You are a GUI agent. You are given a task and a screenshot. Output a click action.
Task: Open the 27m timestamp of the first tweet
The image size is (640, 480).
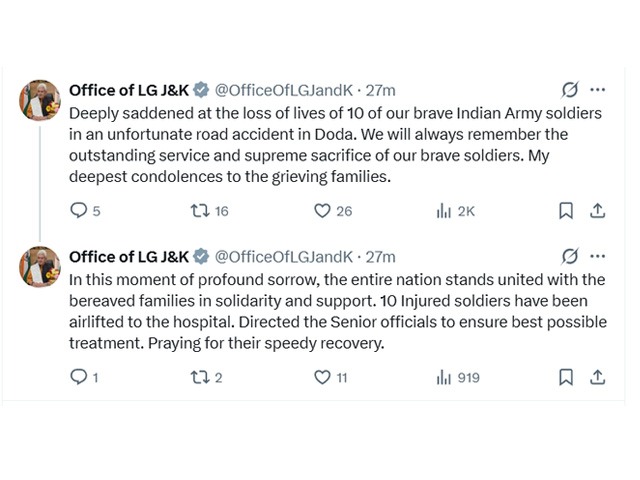382,89
